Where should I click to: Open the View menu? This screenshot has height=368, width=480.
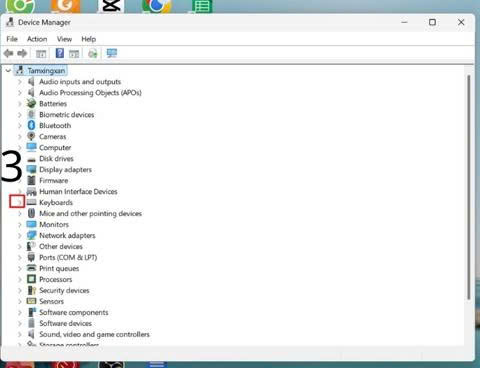click(64, 39)
